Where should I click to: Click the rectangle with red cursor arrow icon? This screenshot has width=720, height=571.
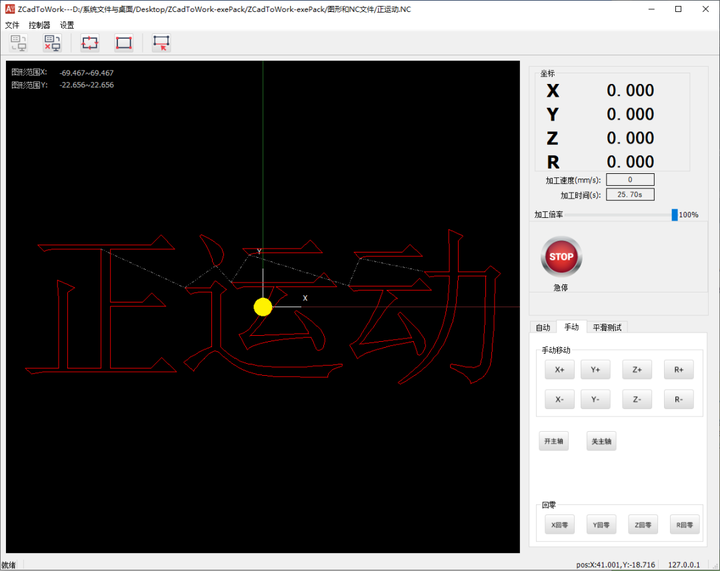click(162, 43)
